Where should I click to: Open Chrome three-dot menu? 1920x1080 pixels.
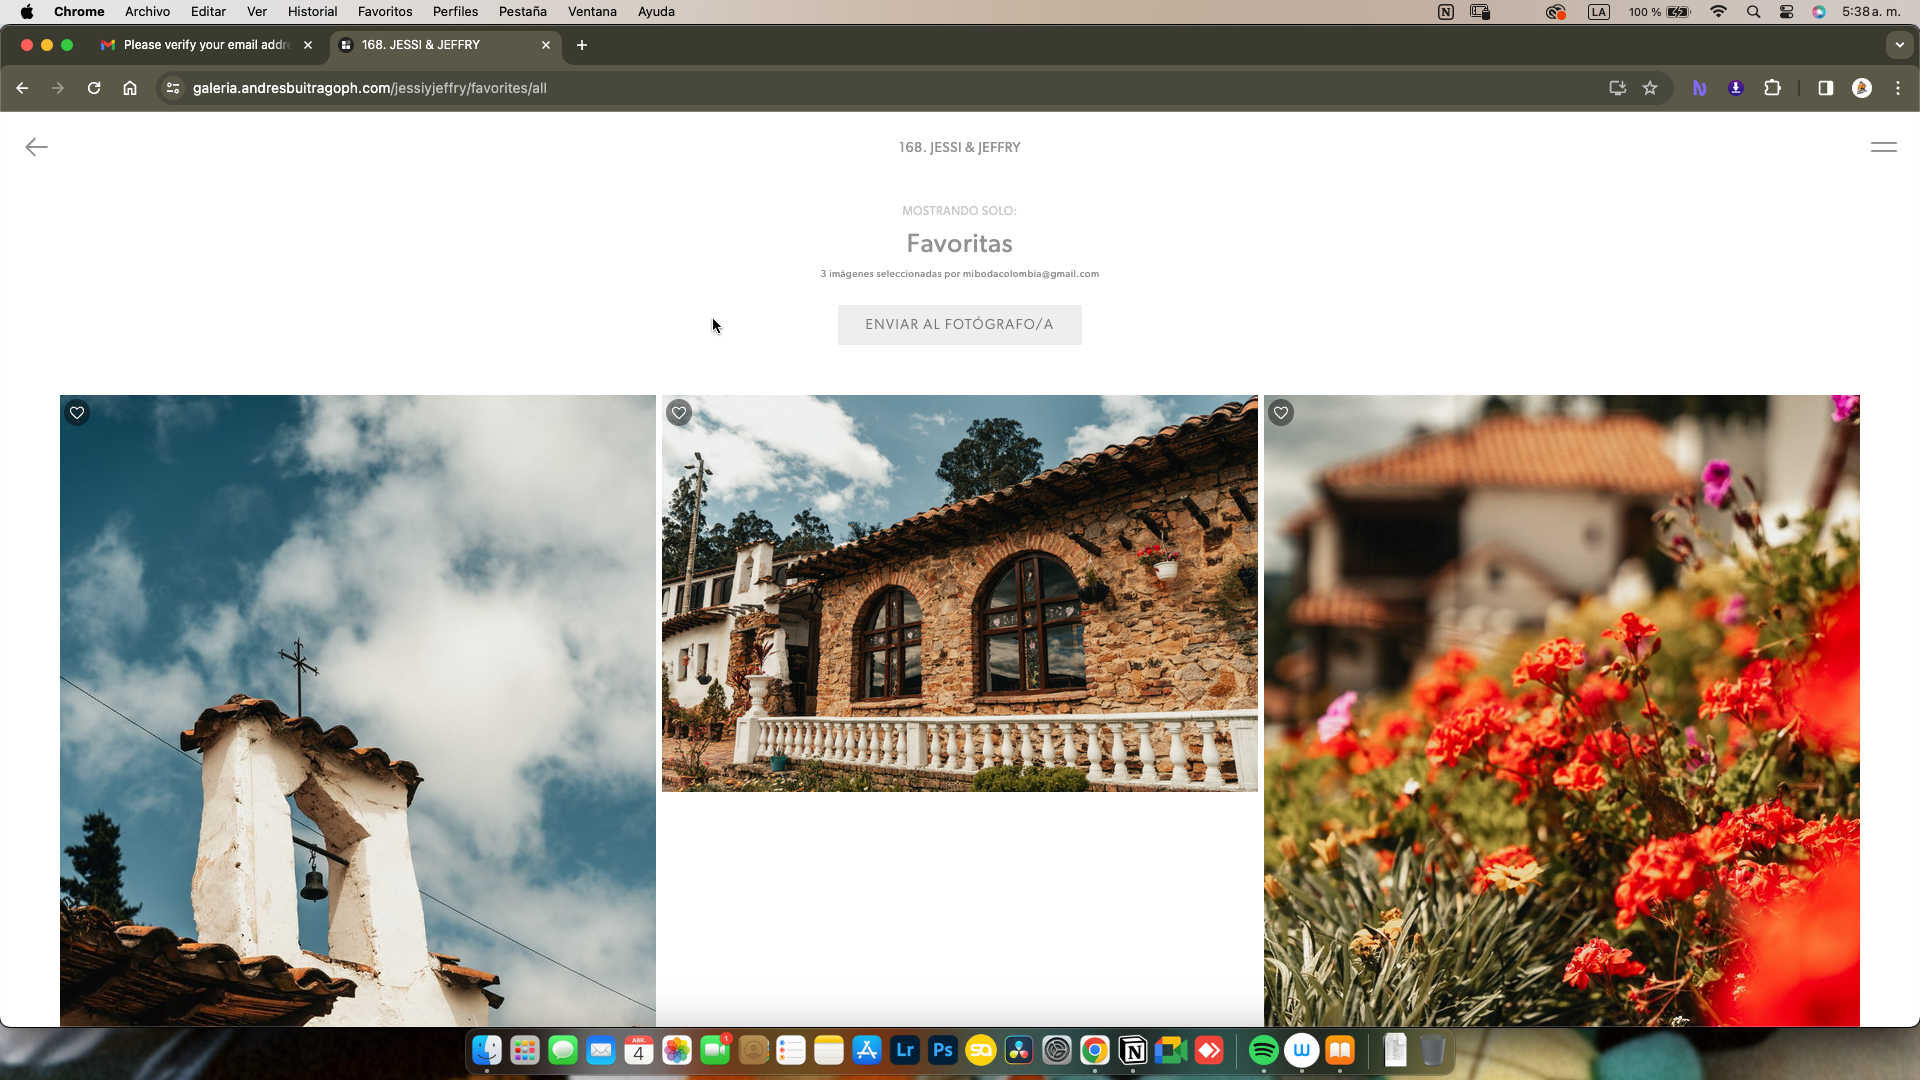tap(1898, 88)
